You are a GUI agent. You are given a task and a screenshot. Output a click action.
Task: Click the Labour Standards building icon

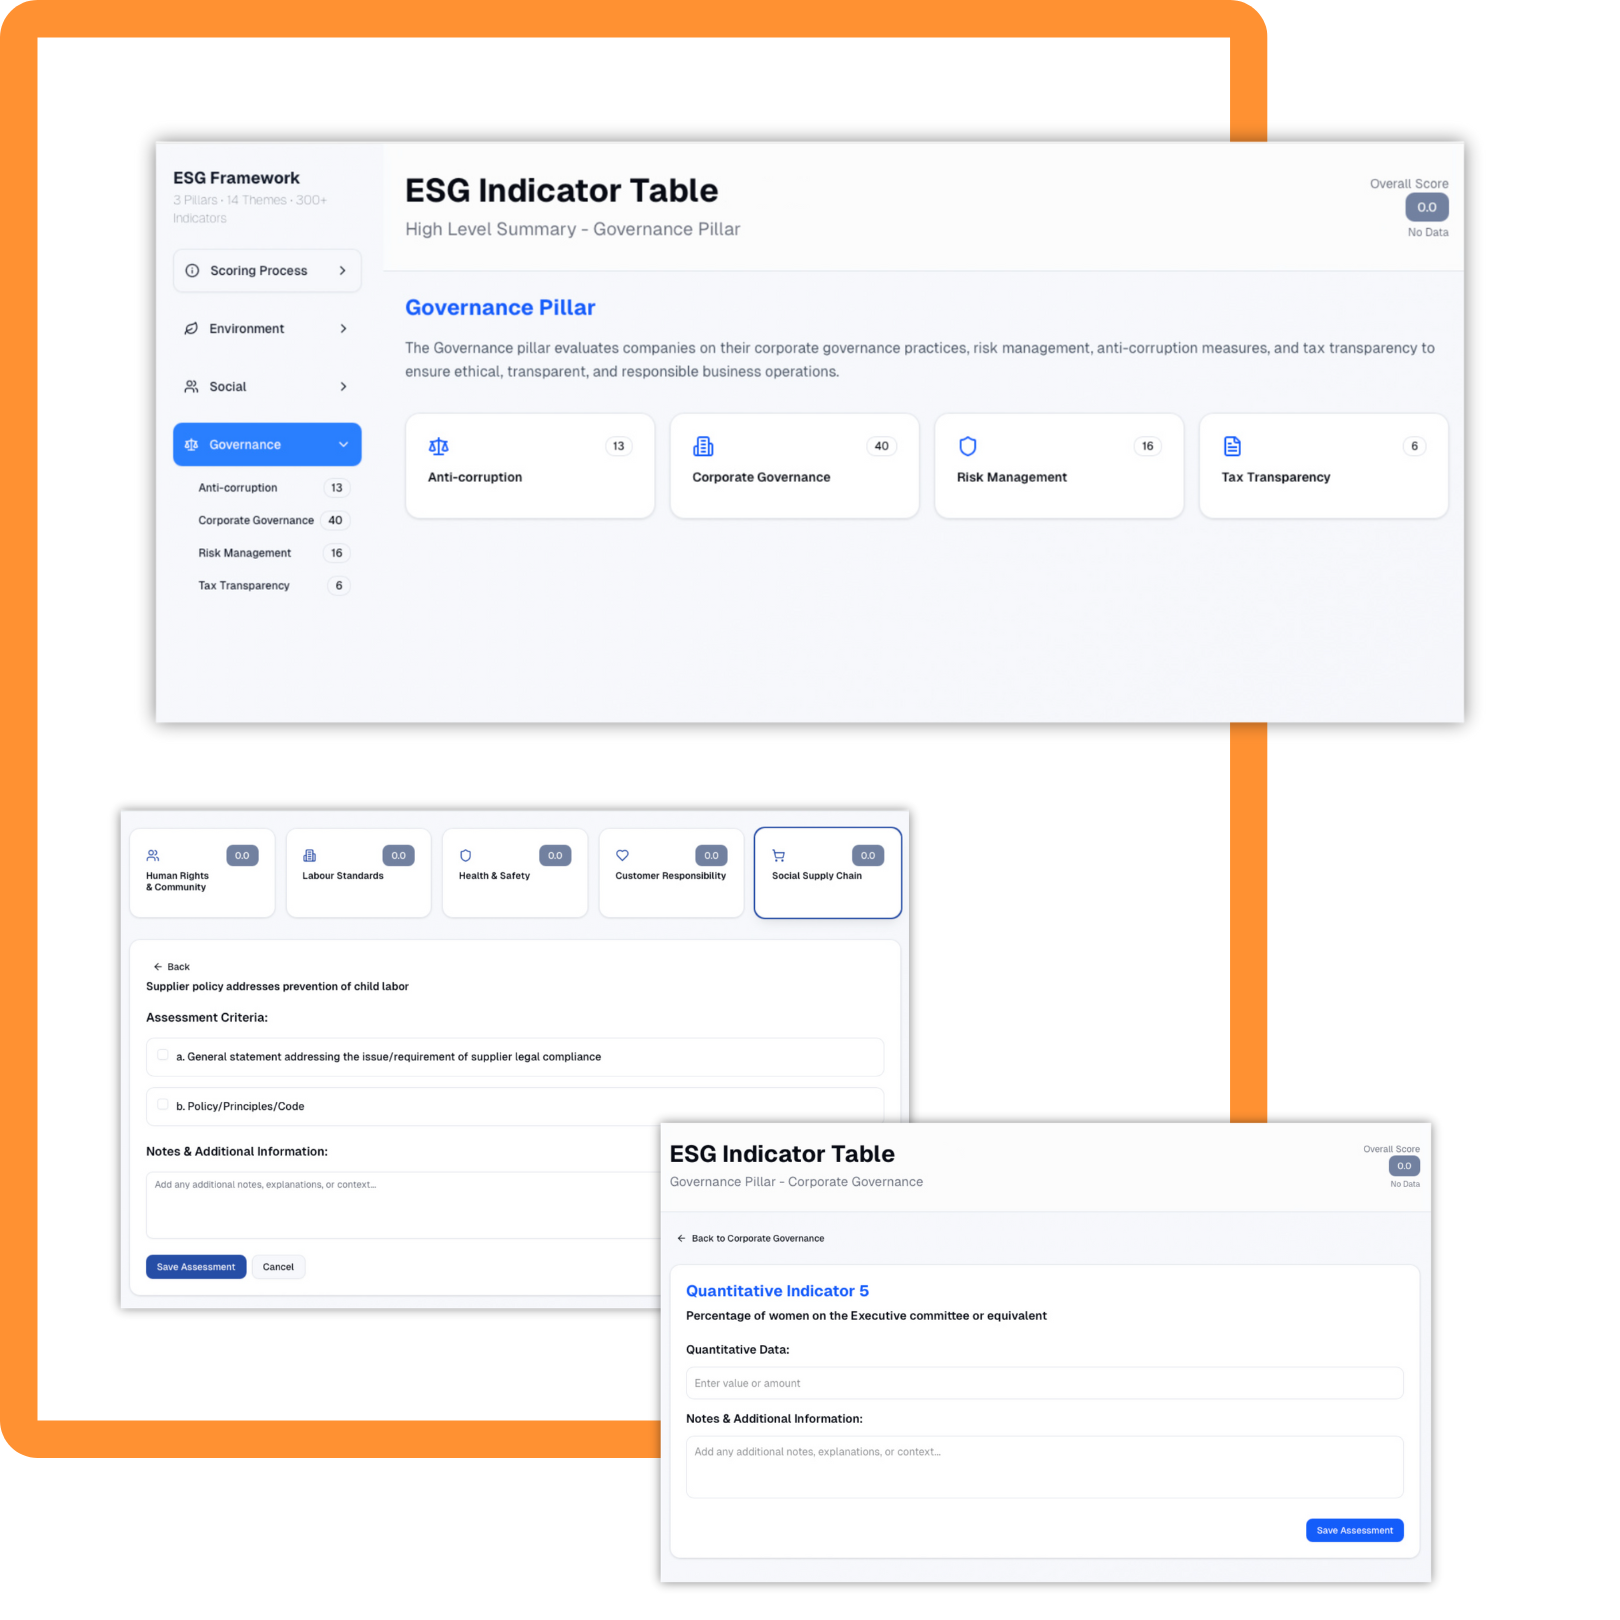pyautogui.click(x=310, y=856)
